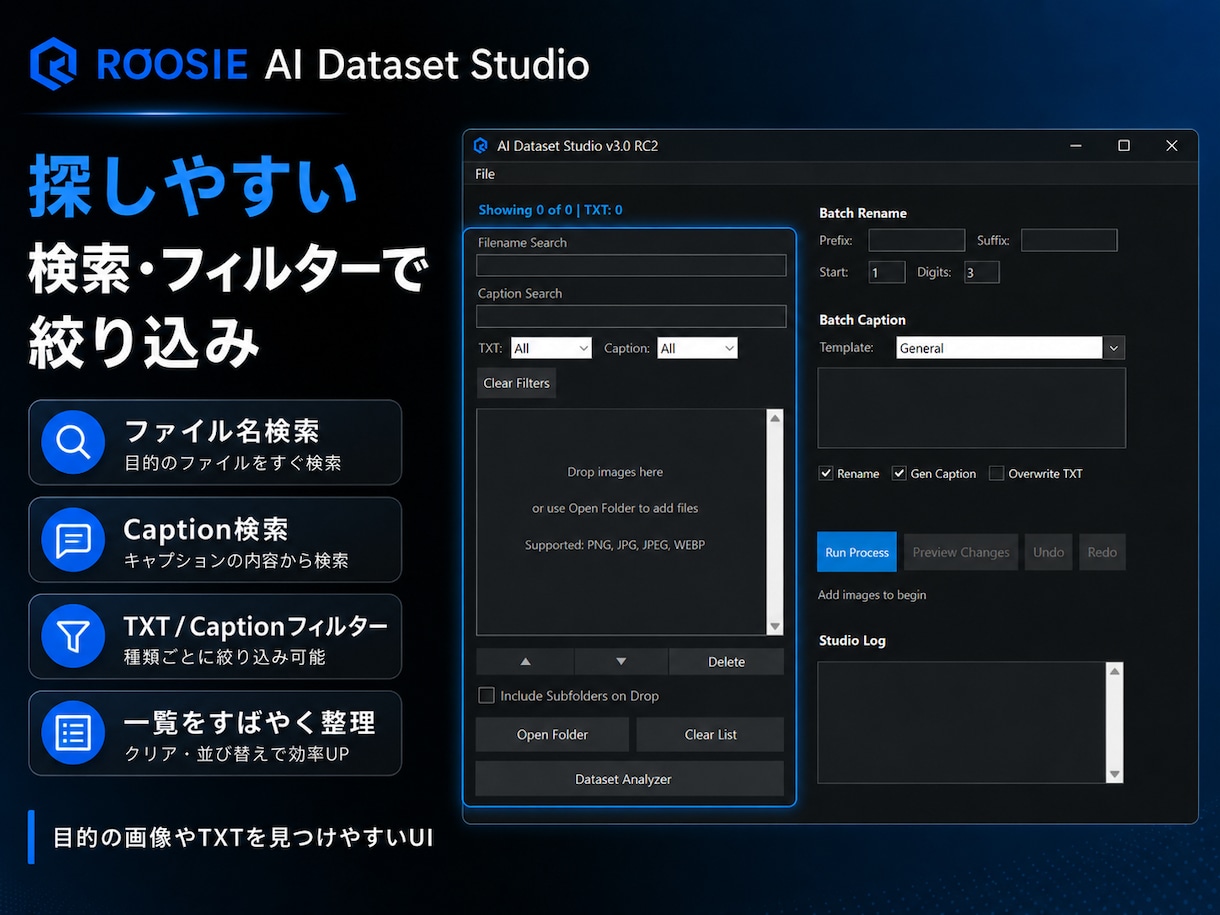Click the Undo button
The image size is (1220, 915).
pyautogui.click(x=1048, y=552)
